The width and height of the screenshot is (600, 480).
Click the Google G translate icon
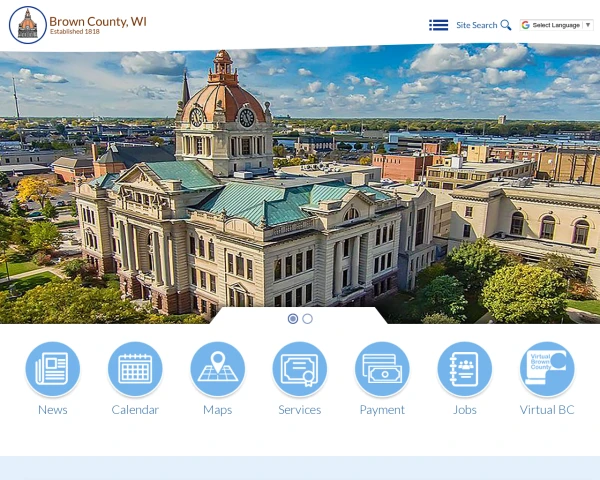[x=526, y=25]
